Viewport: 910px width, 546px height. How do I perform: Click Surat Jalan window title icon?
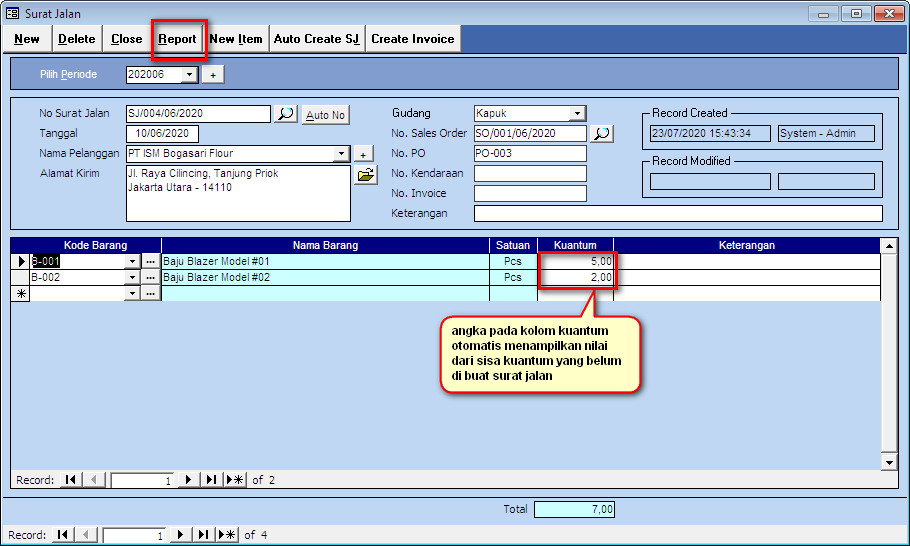point(12,13)
